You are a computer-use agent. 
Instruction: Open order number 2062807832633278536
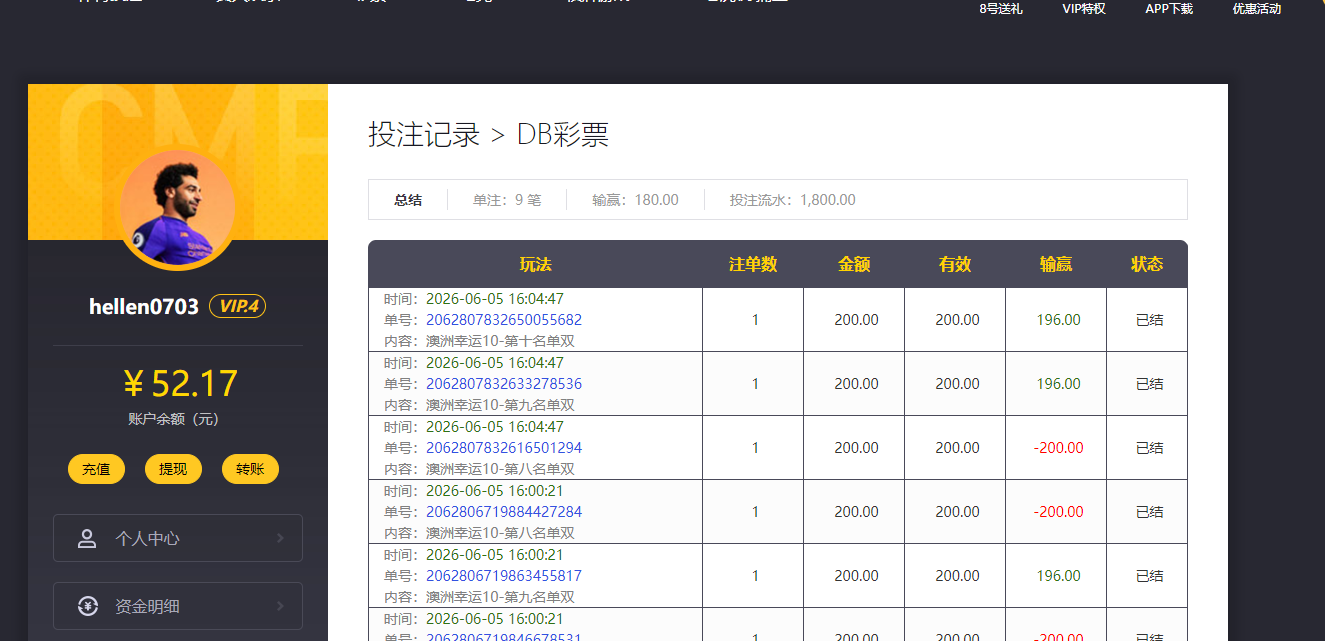point(504,384)
